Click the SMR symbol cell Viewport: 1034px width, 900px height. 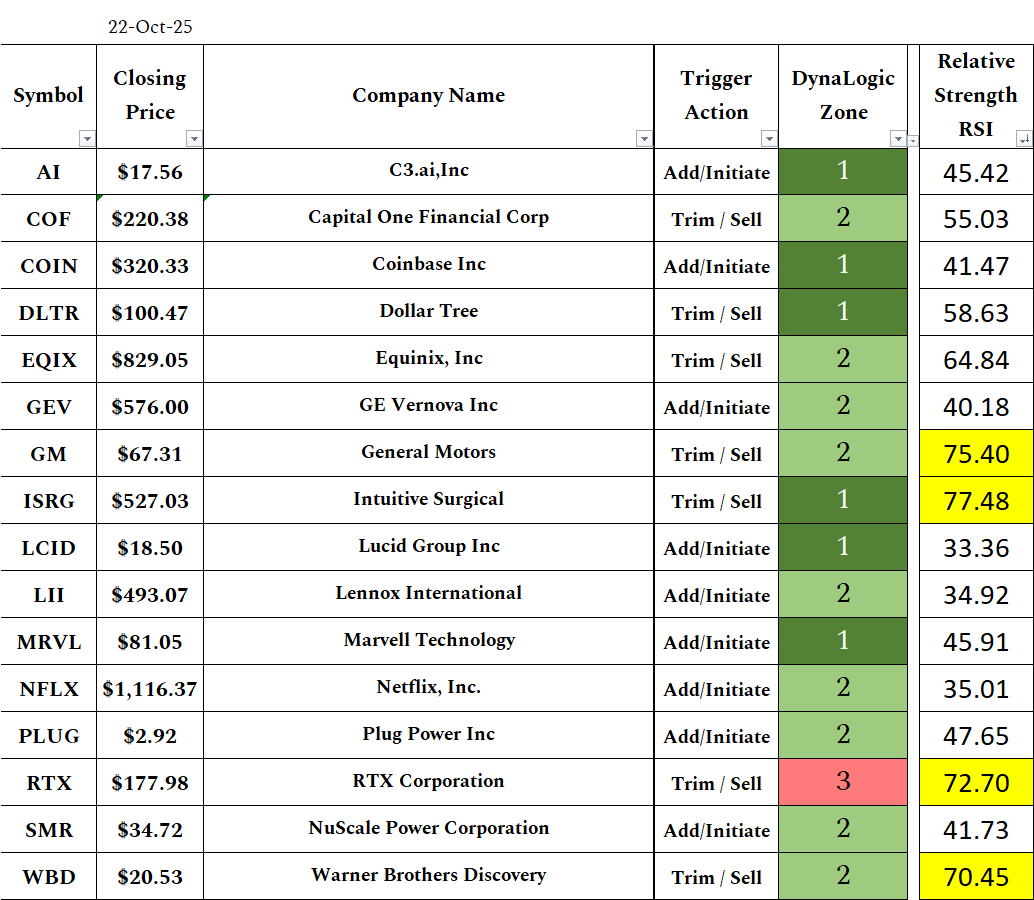tap(49, 829)
